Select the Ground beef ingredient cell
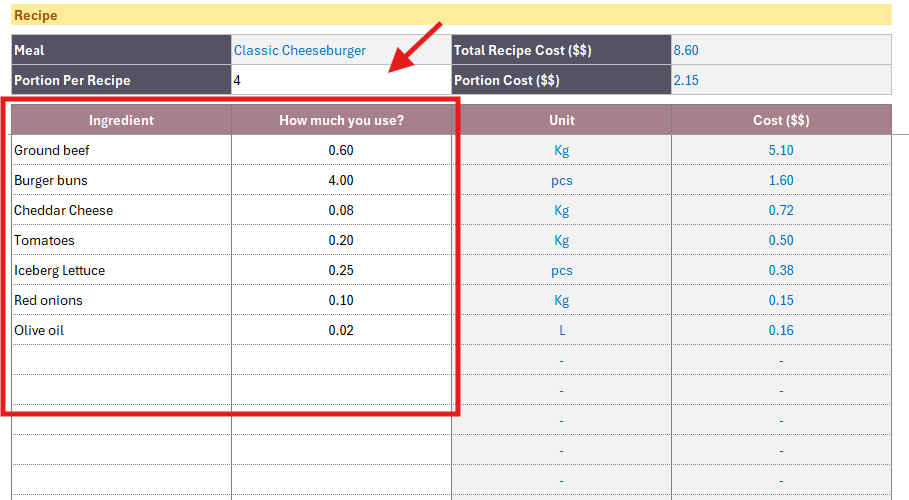The width and height of the screenshot is (909, 500). 121,150
